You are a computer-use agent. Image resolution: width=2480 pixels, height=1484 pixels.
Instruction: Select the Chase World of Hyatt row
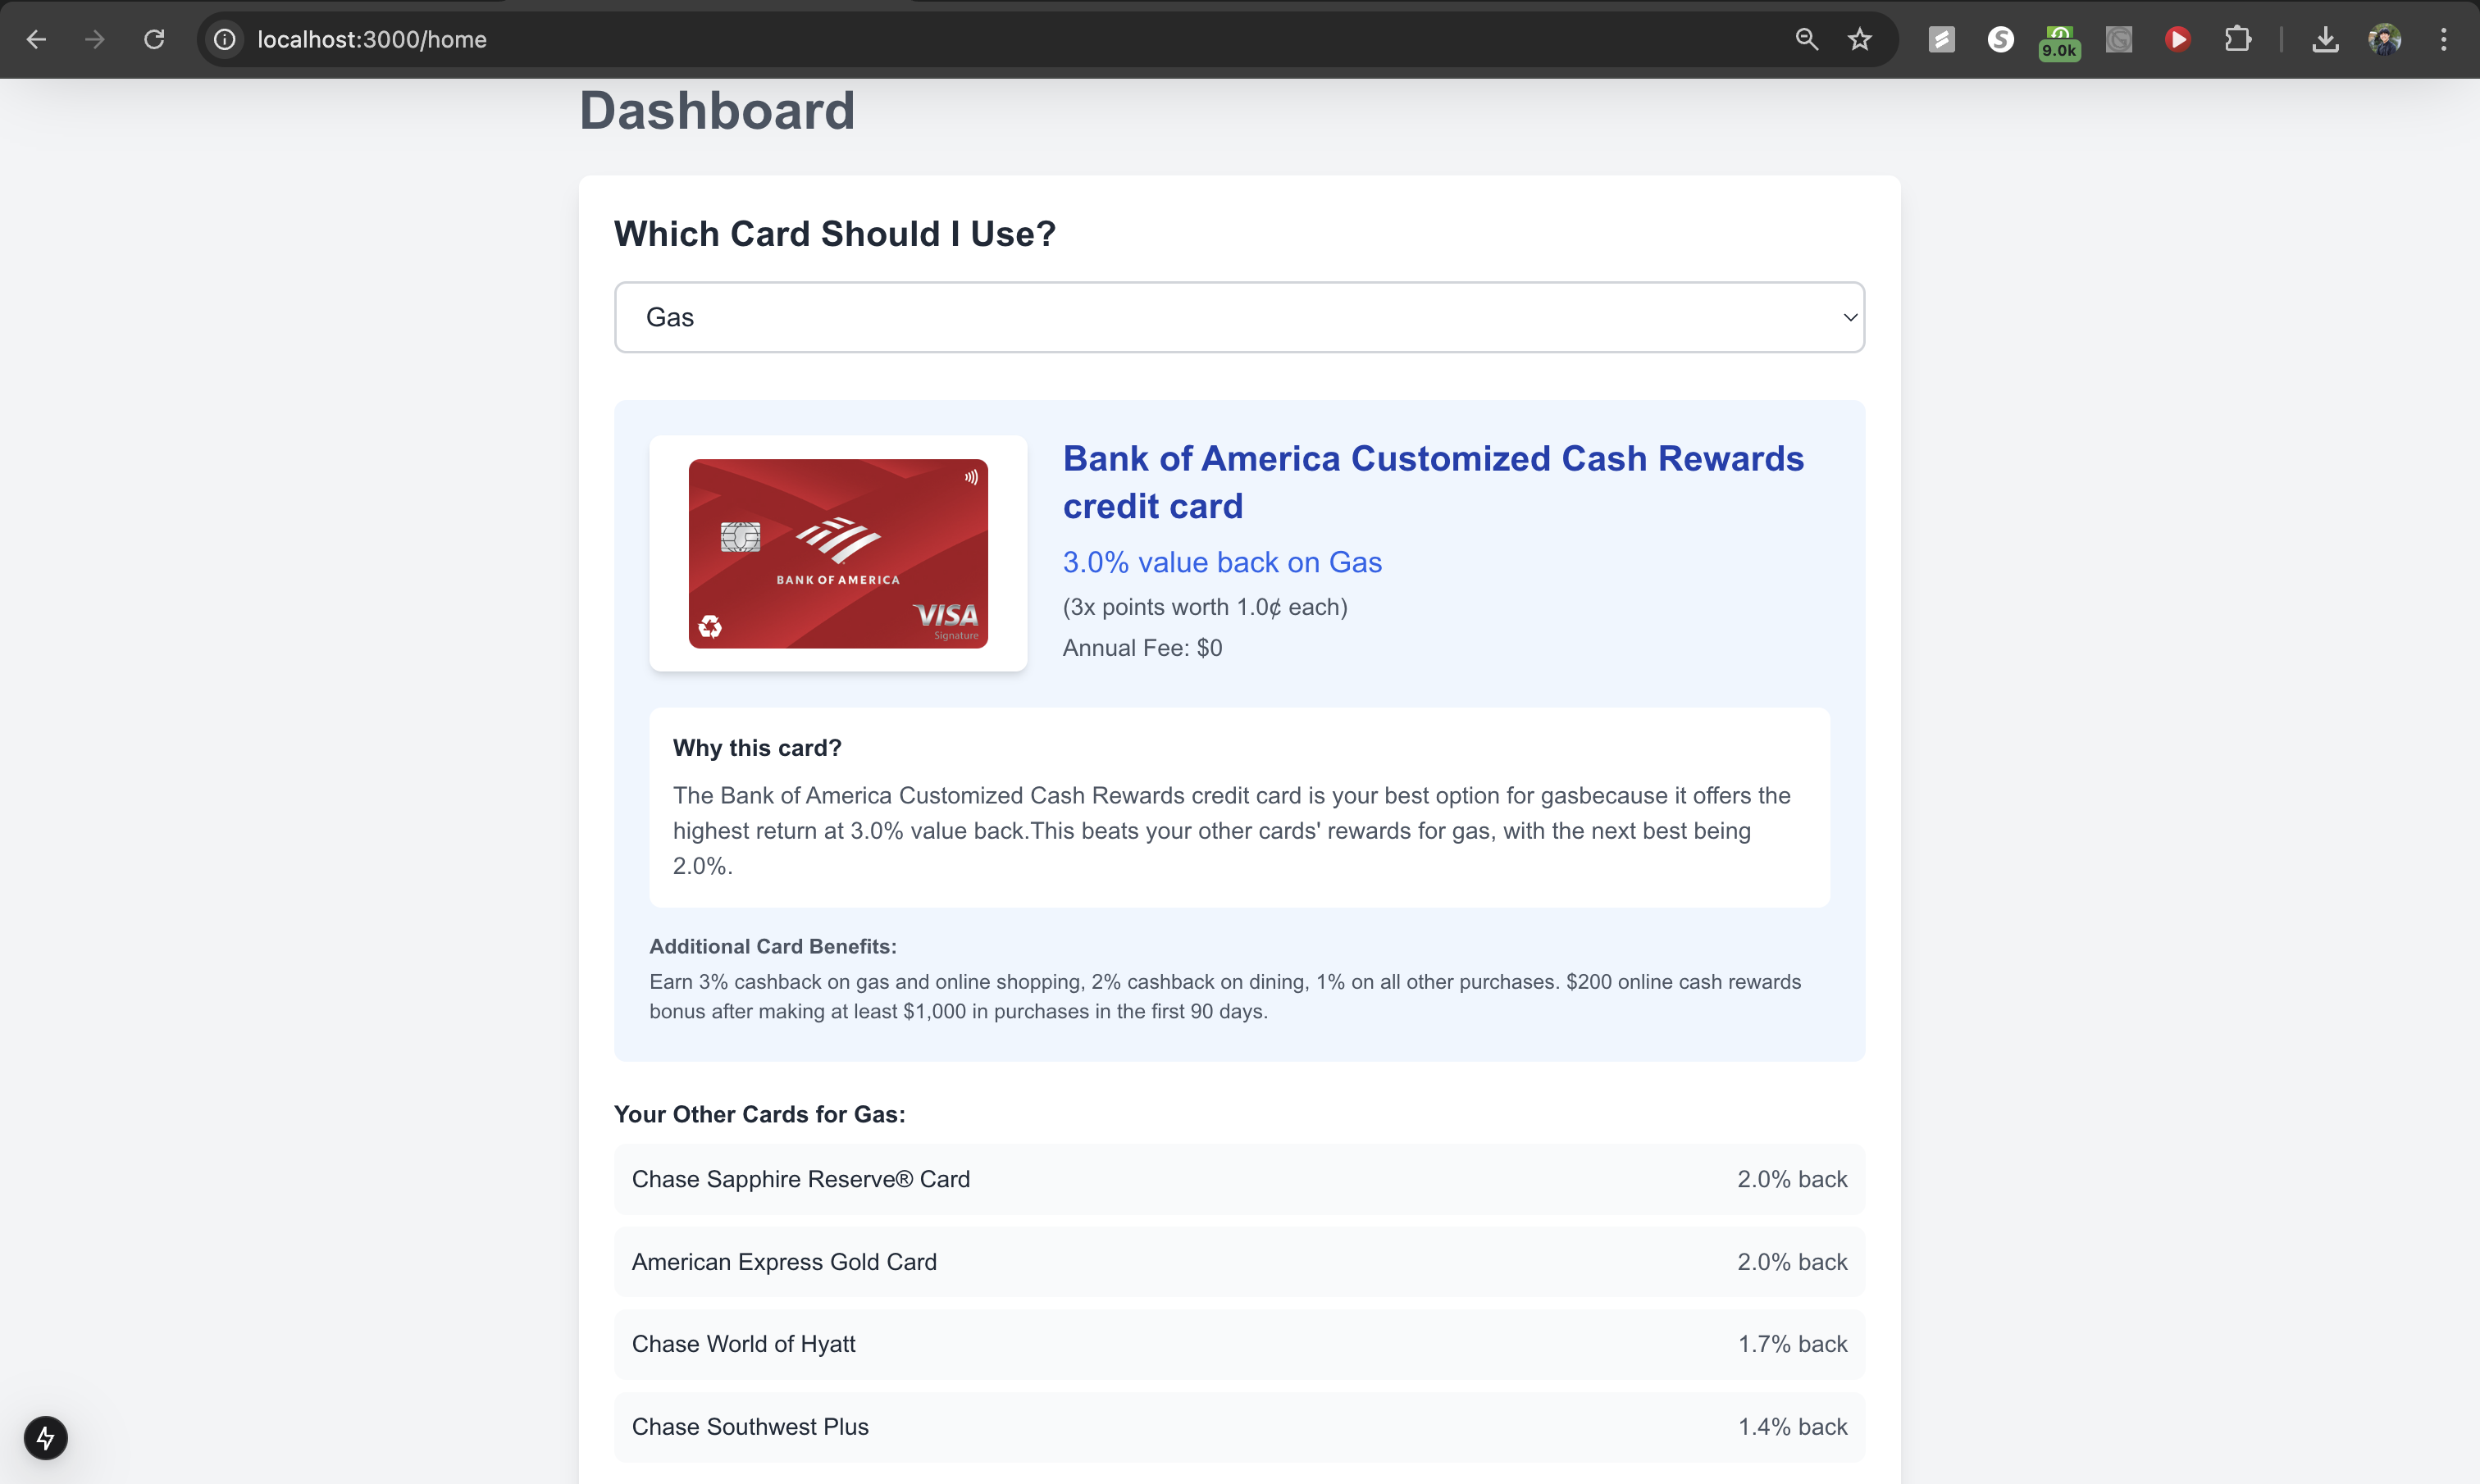click(1238, 1343)
